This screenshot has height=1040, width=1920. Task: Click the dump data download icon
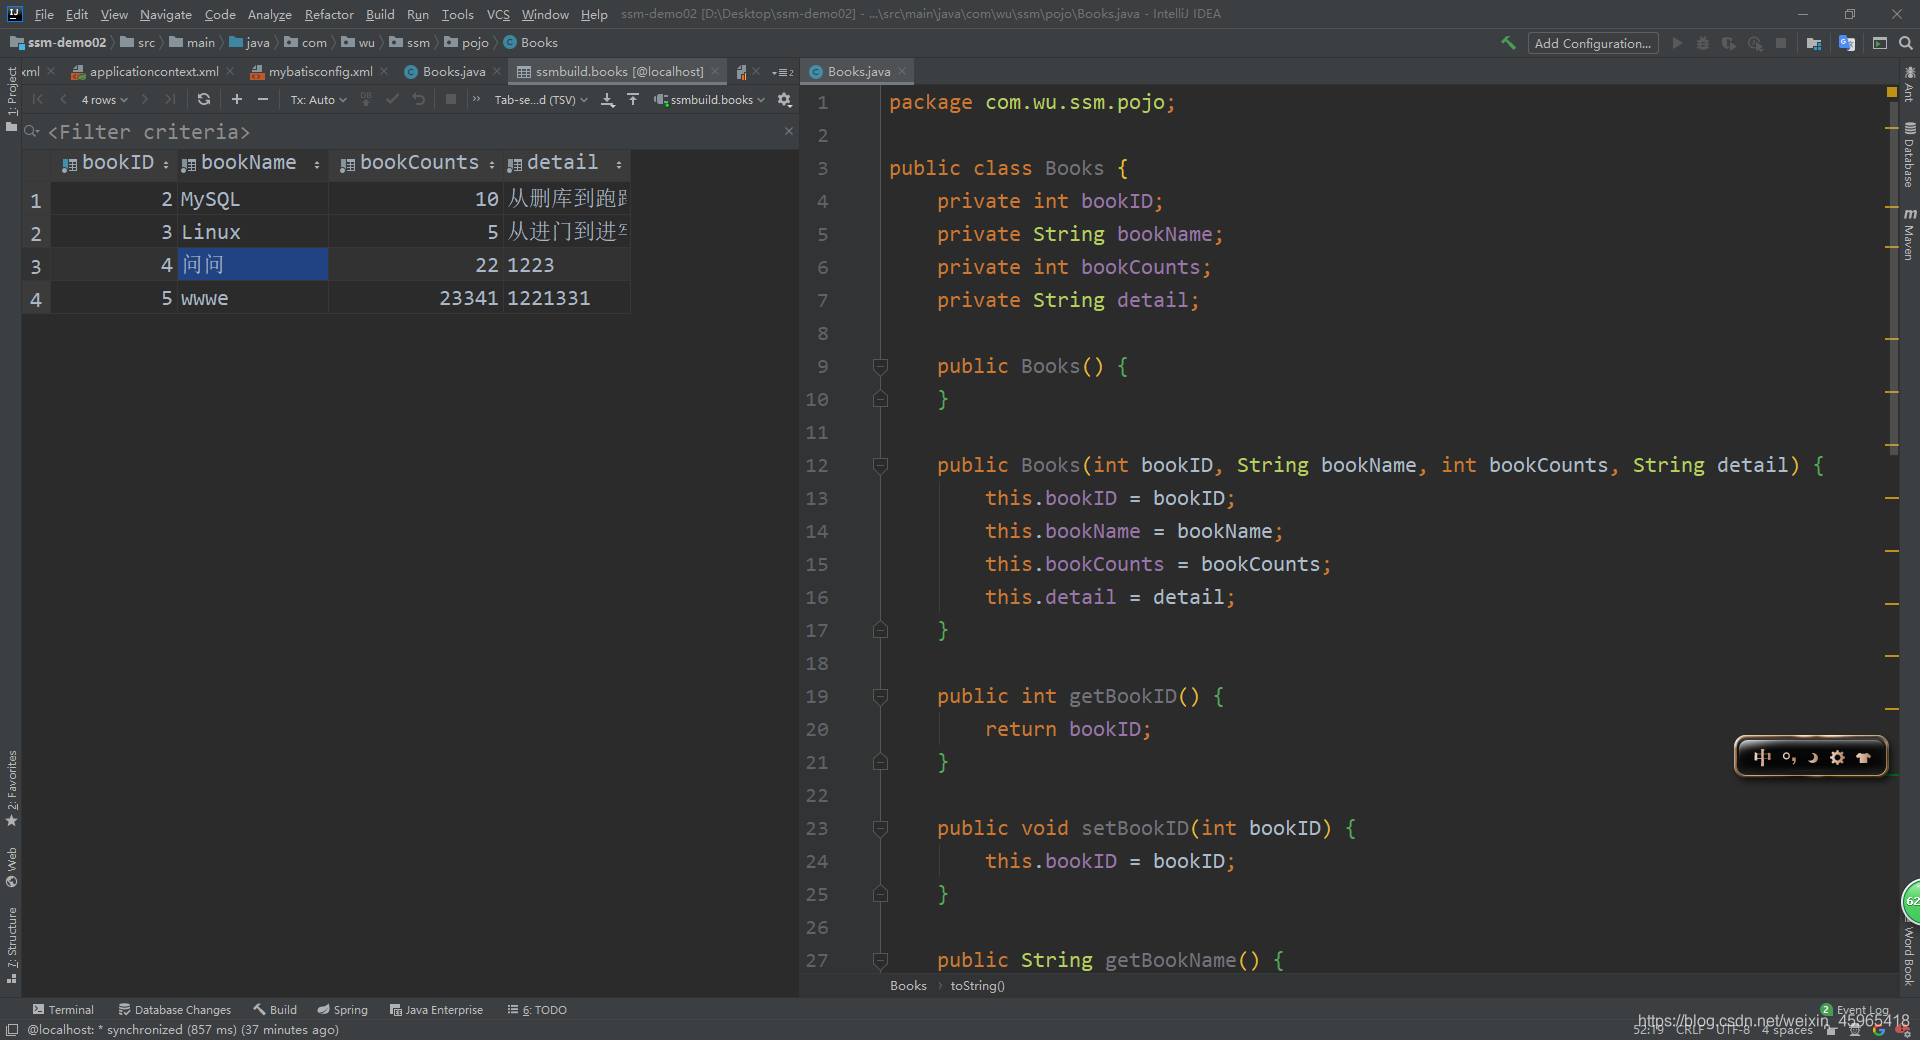608,99
